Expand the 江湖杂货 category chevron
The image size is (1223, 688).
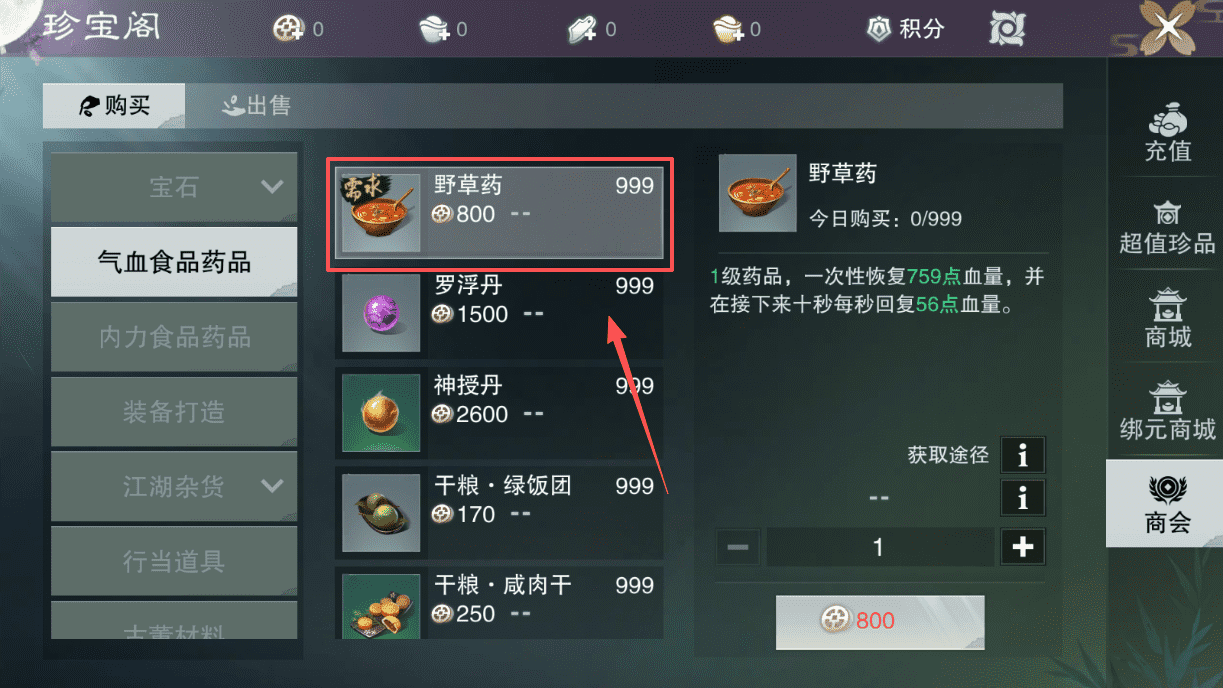[272, 487]
